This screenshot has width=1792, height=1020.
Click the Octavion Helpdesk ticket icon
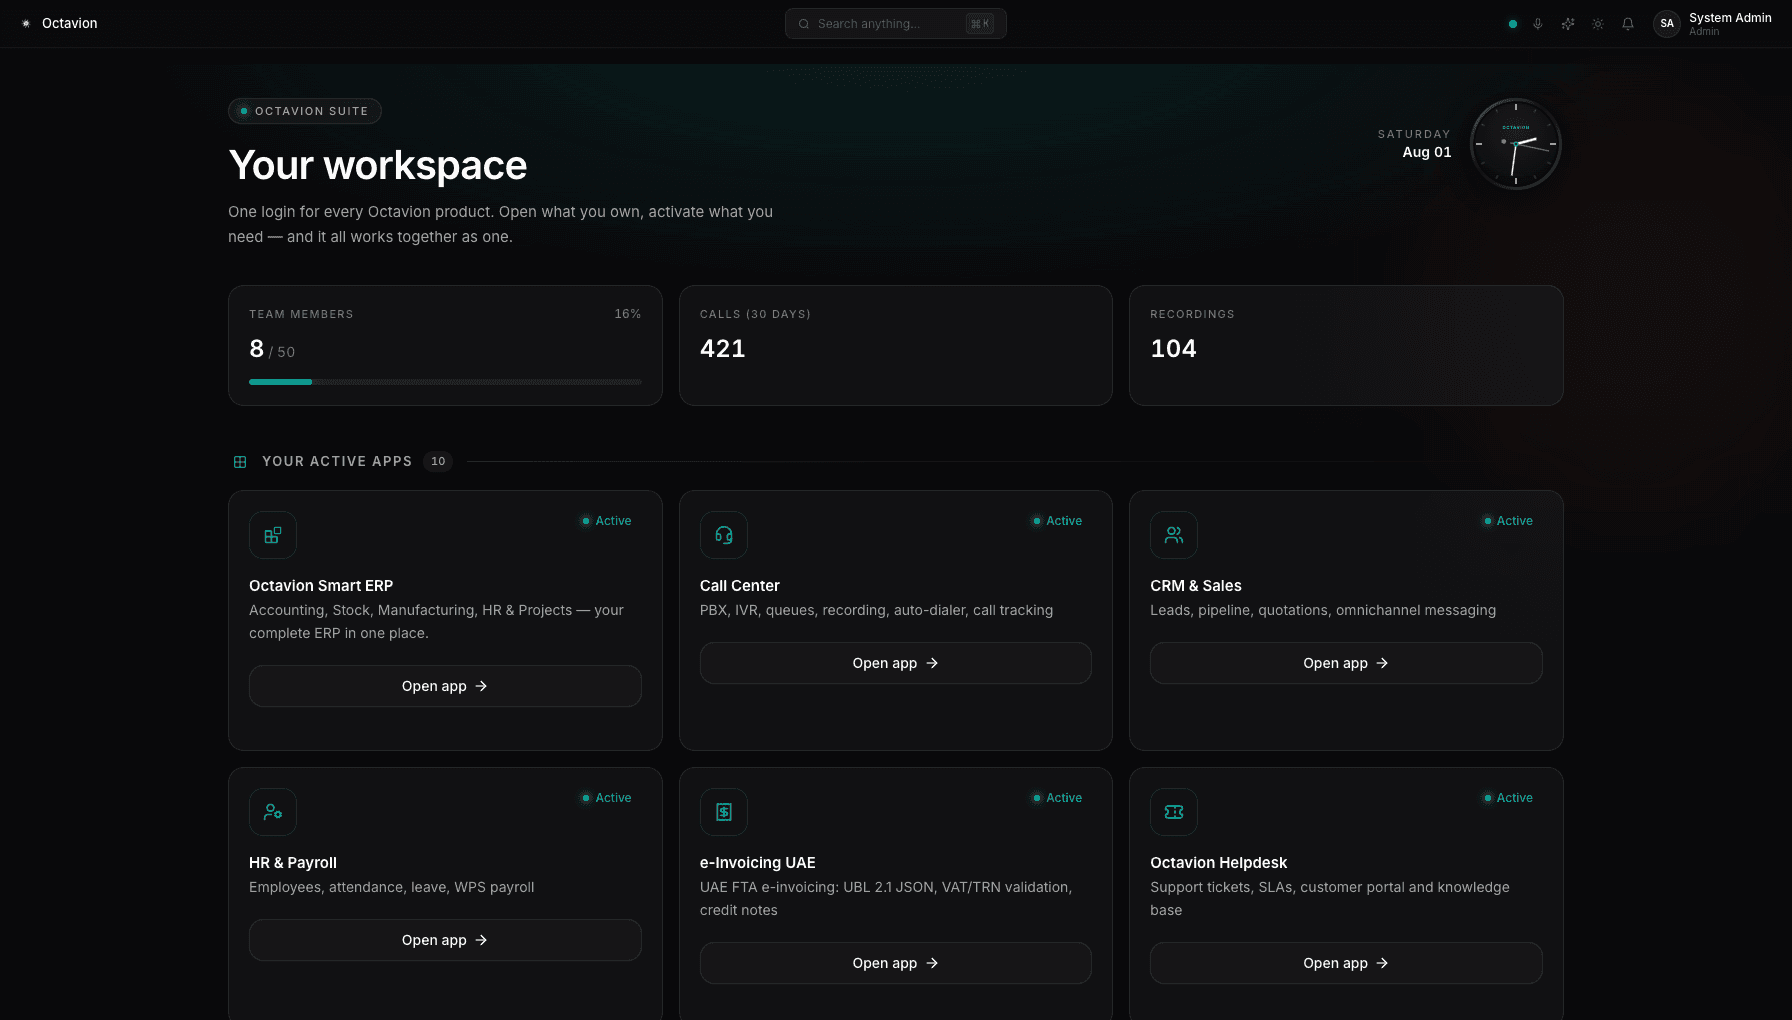point(1174,812)
